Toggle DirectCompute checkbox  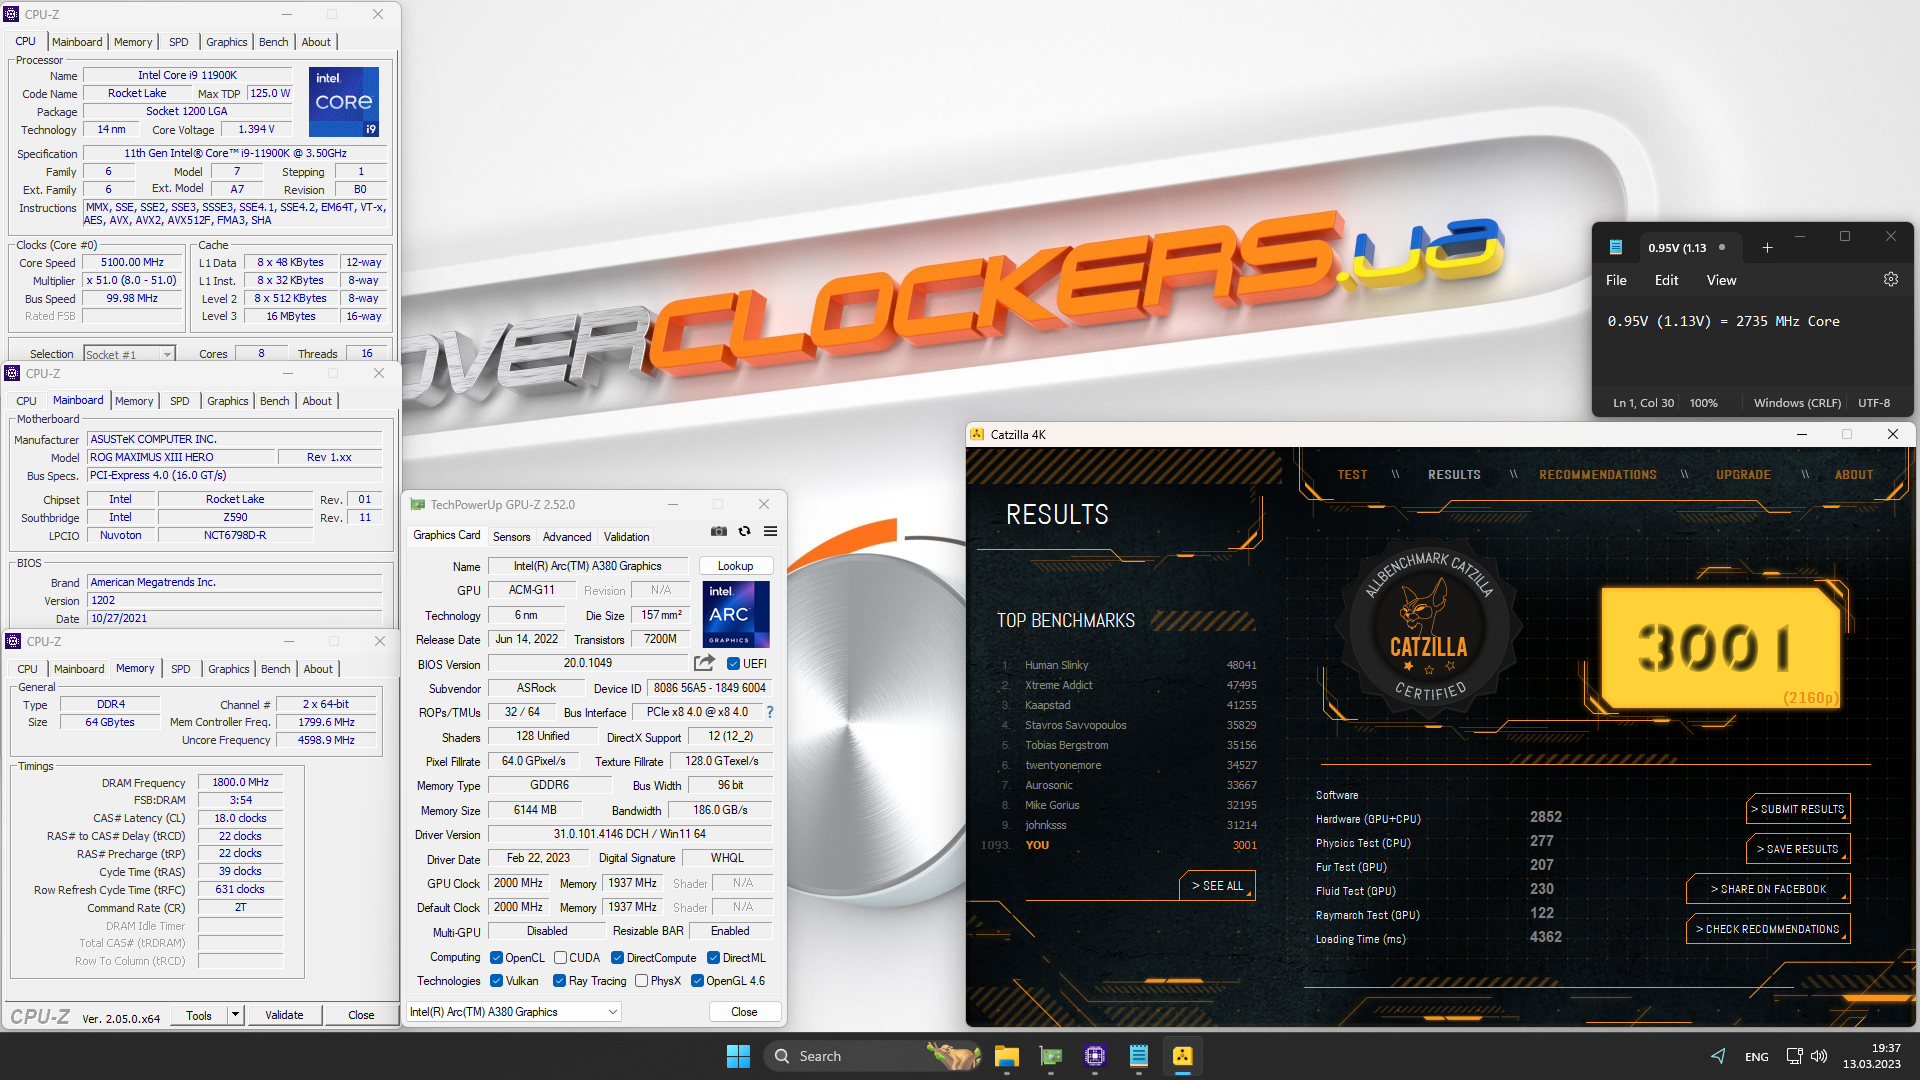pyautogui.click(x=617, y=958)
